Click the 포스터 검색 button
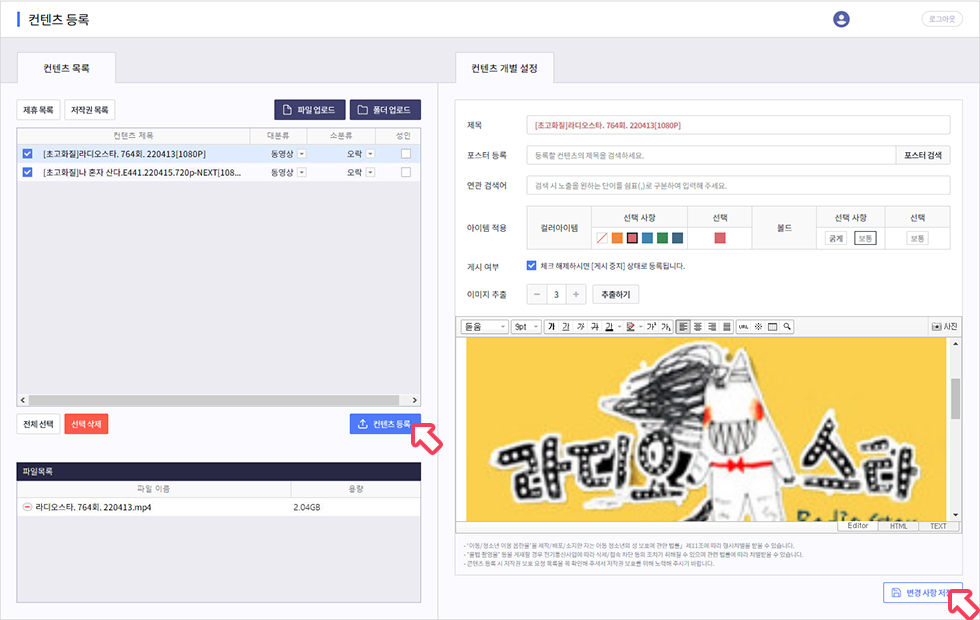 (923, 156)
